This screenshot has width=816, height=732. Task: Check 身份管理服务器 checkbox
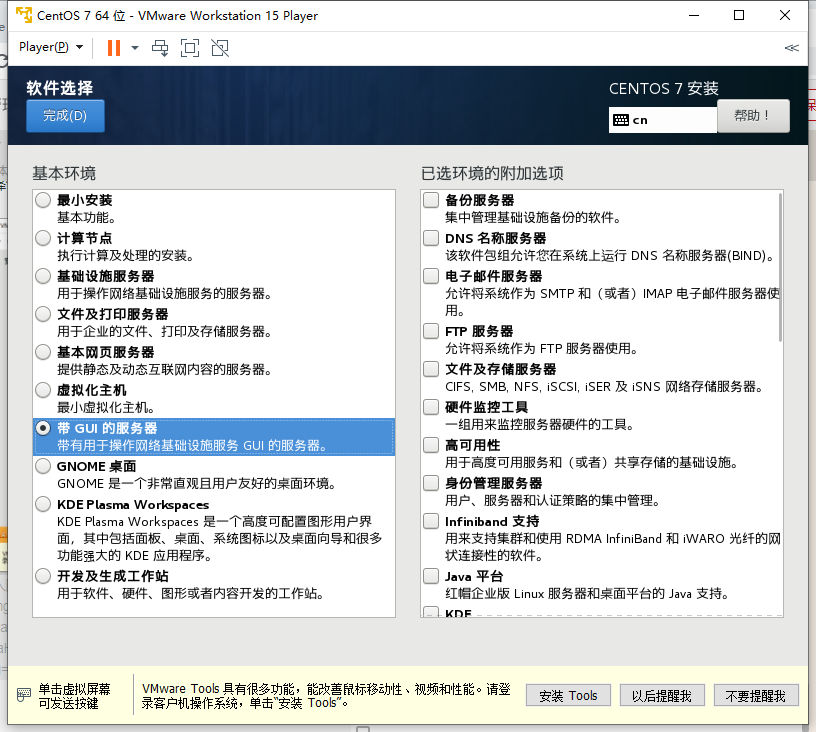click(431, 483)
